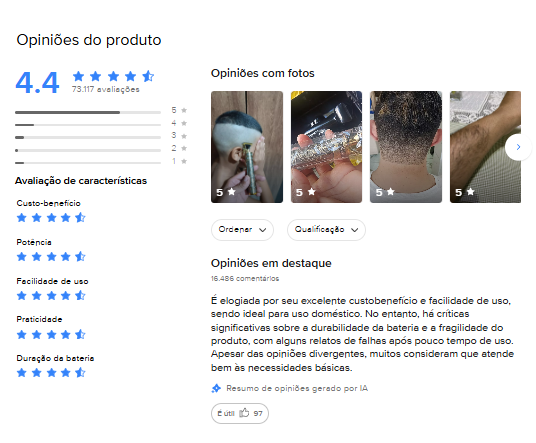Click the Potência rating stars
Screen dimensions: 536x443
click(x=51, y=256)
